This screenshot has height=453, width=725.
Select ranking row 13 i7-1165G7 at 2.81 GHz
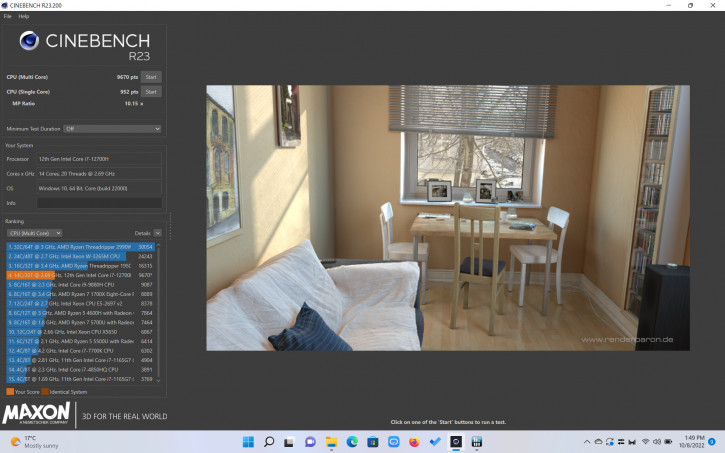pos(80,360)
